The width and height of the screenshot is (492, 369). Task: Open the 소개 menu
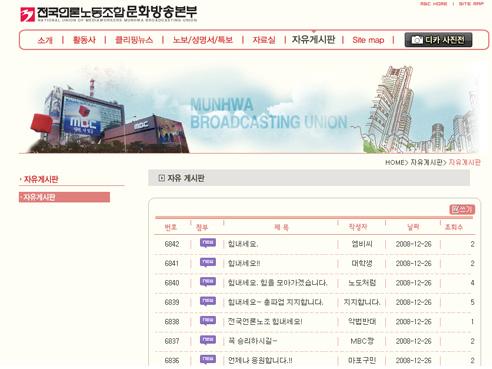tap(45, 40)
